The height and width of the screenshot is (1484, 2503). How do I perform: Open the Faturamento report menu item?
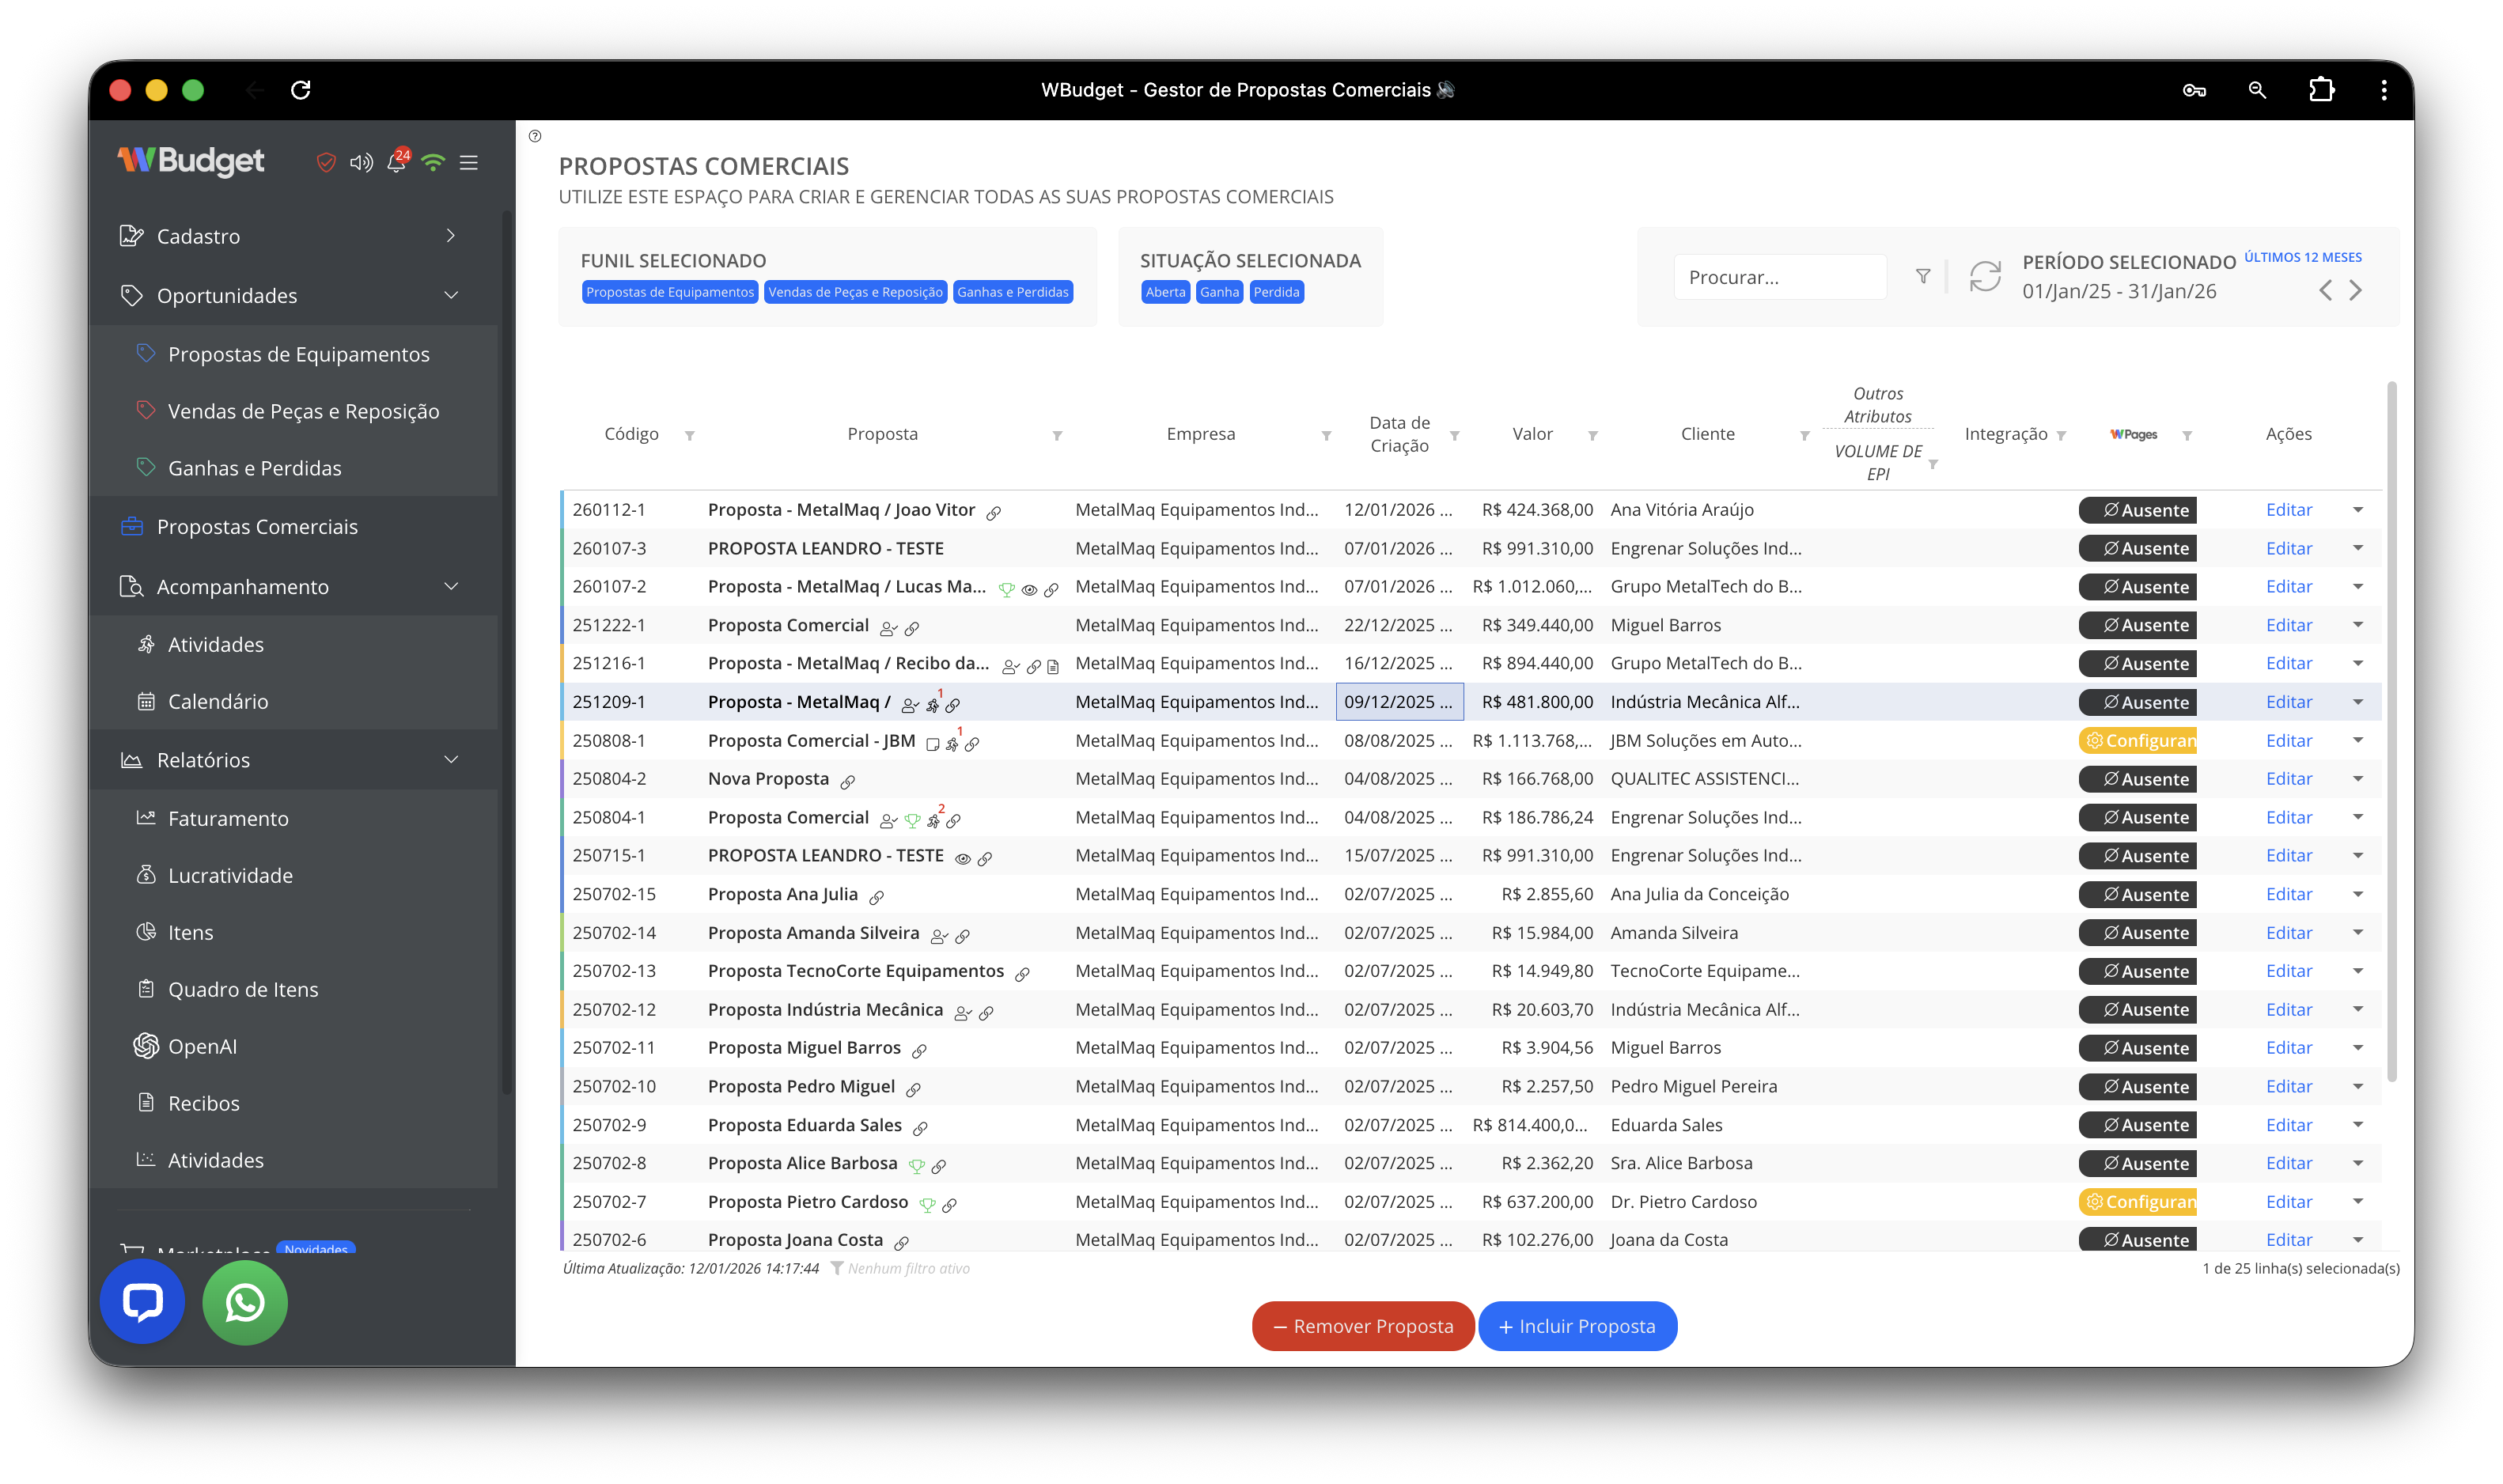tap(228, 818)
